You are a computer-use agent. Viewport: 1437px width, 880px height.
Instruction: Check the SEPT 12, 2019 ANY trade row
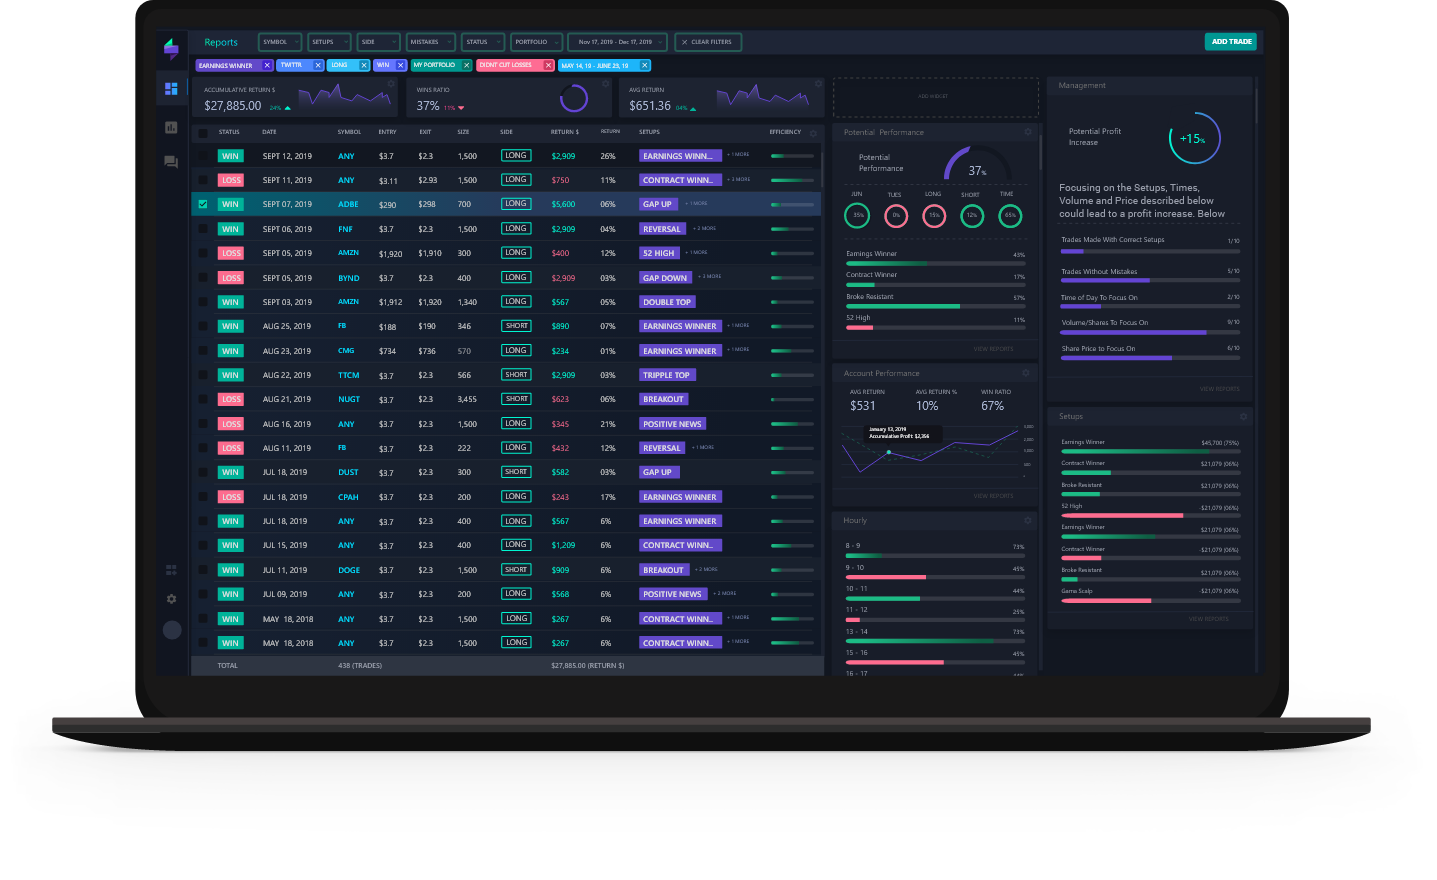[x=203, y=156]
